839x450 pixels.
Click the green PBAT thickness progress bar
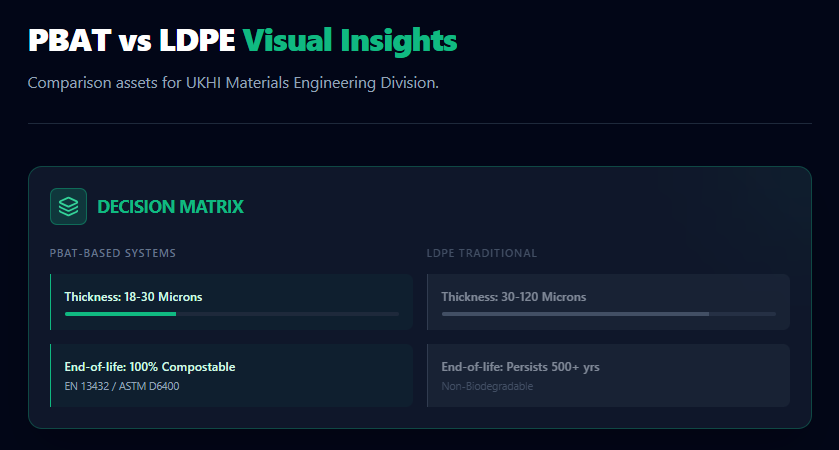coord(120,314)
